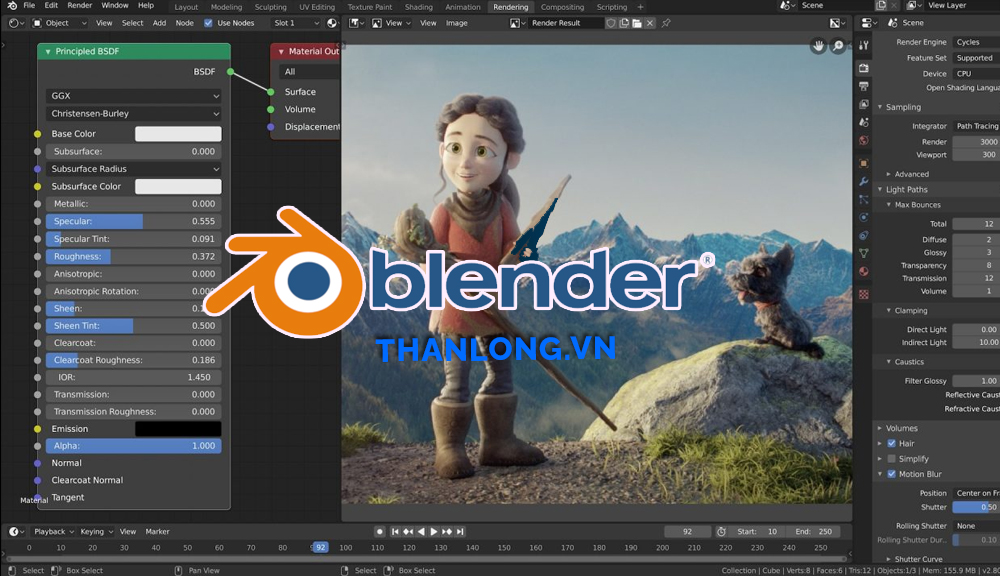
Task: Jump to the timeline's last frame
Action: pos(459,532)
